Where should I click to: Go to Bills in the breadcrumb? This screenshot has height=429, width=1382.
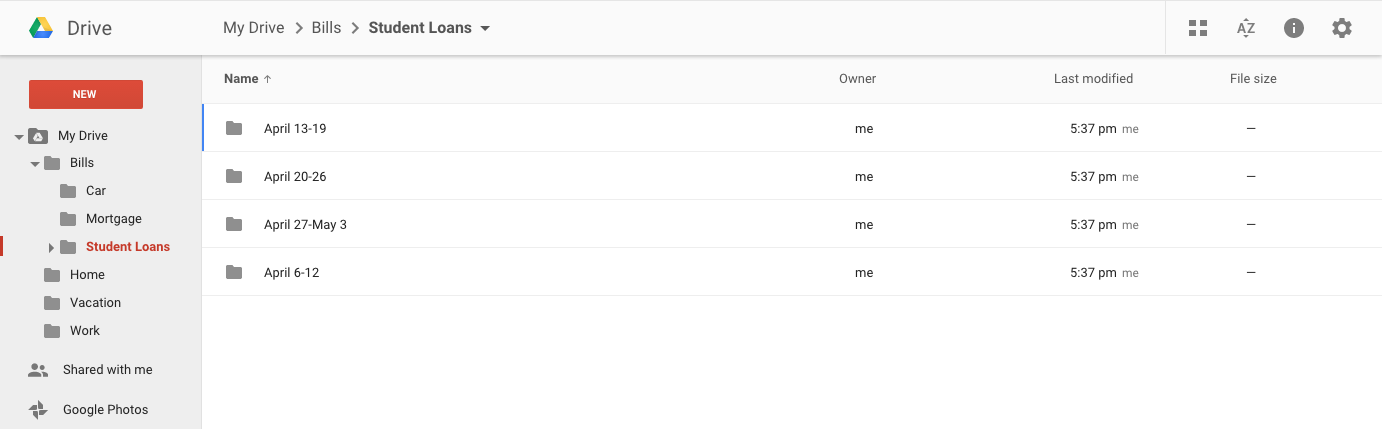point(326,28)
